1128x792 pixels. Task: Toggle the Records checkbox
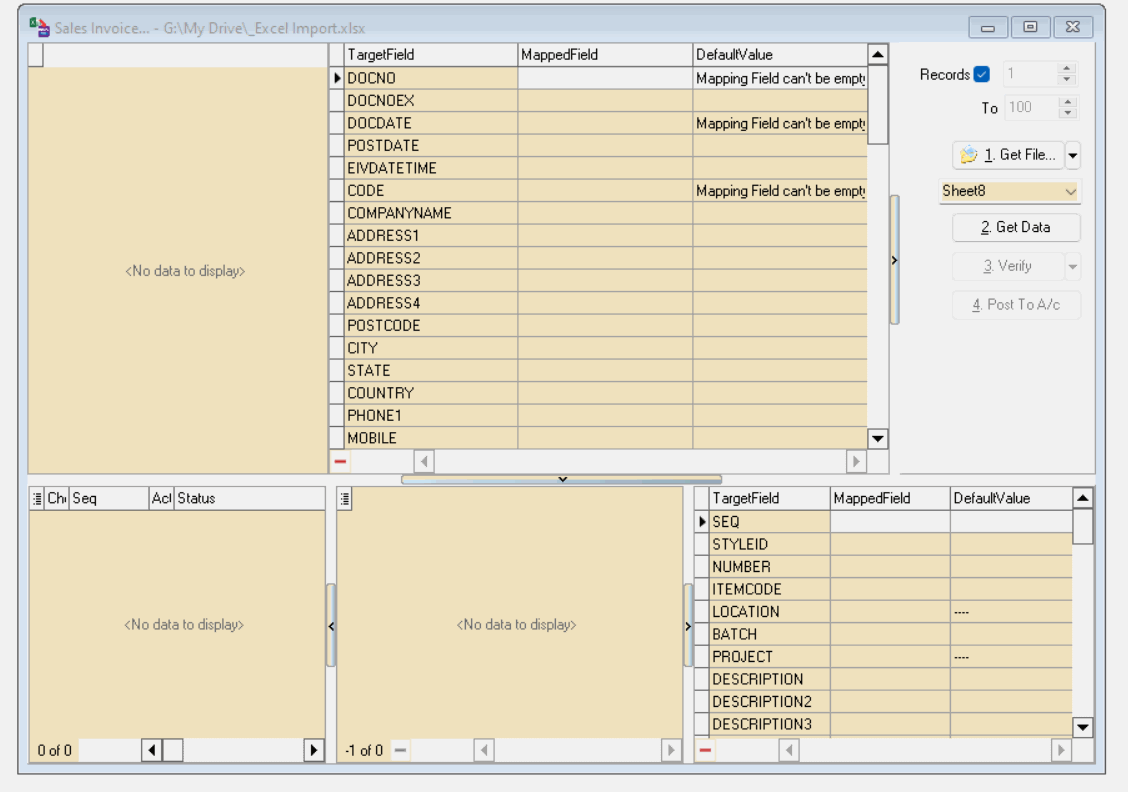[981, 75]
